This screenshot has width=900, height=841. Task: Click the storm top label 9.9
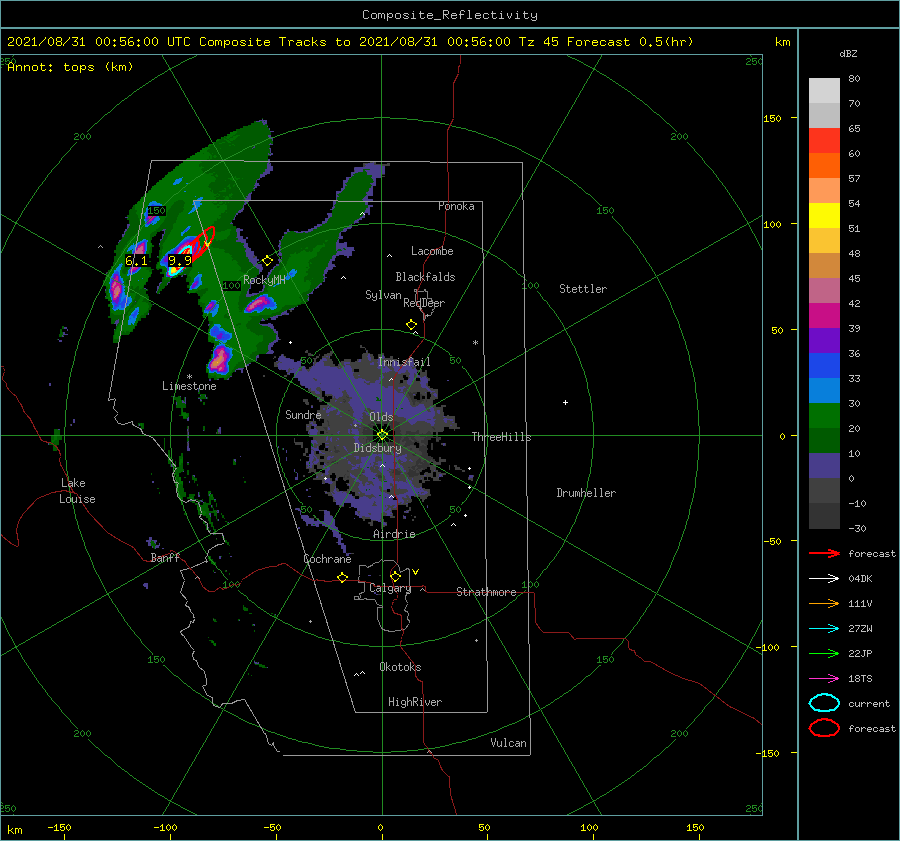180,261
